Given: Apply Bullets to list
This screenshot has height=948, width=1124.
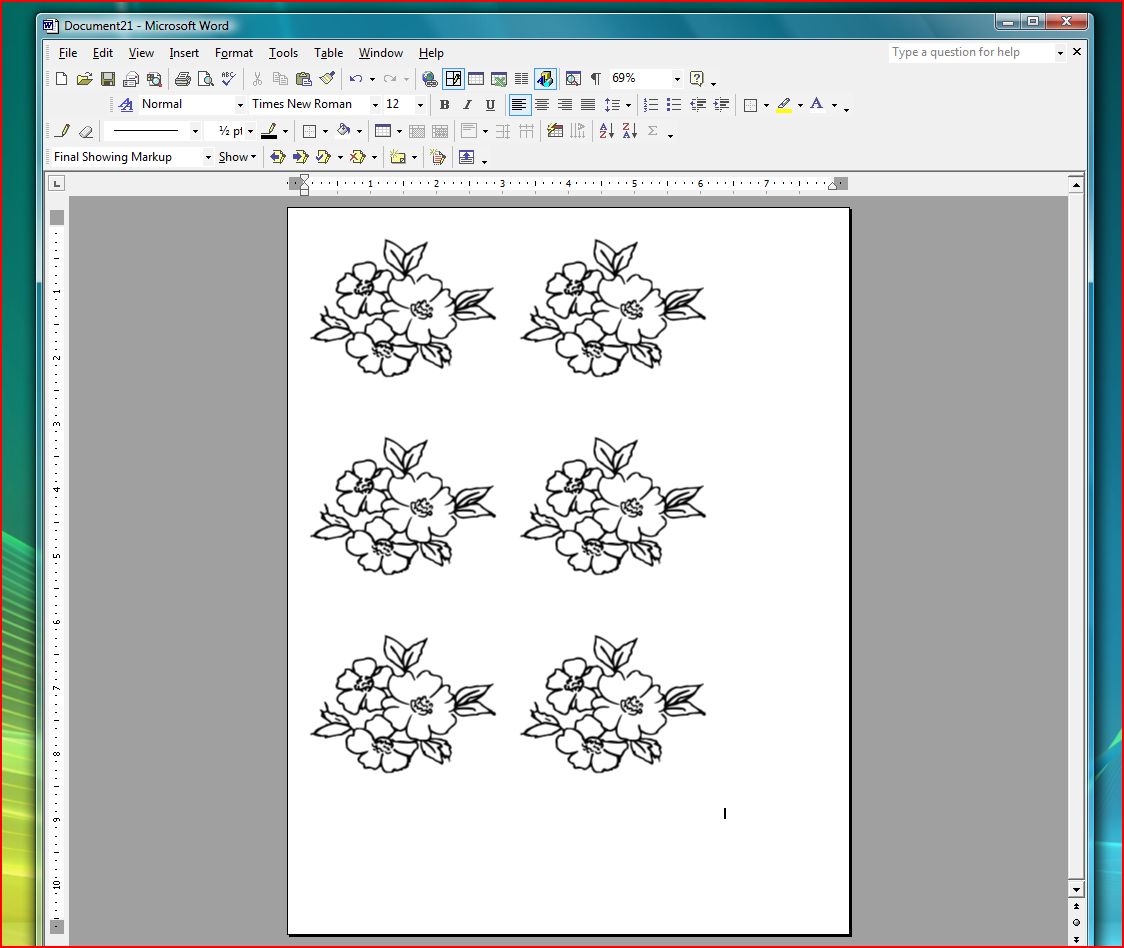Looking at the screenshot, I should click(674, 105).
